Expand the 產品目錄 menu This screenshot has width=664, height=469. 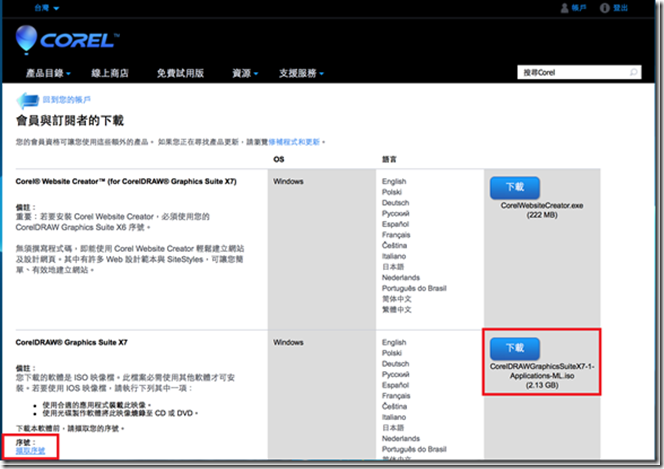tap(48, 73)
